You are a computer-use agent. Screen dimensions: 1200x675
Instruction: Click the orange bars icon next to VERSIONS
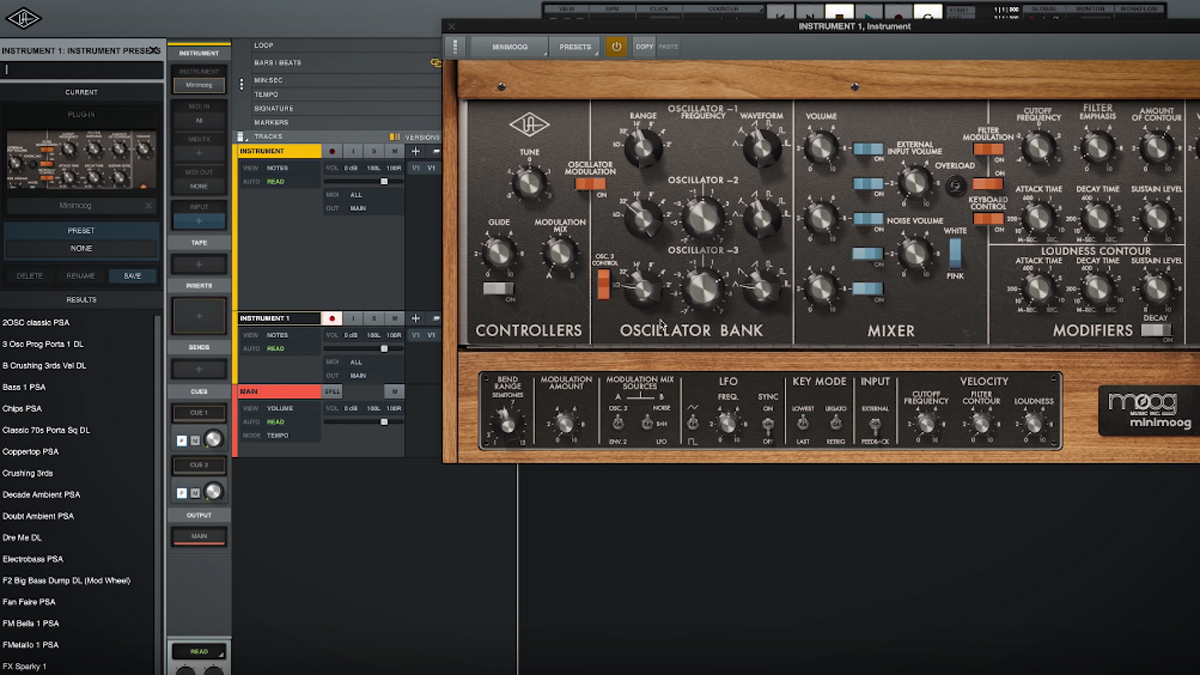tap(395, 136)
